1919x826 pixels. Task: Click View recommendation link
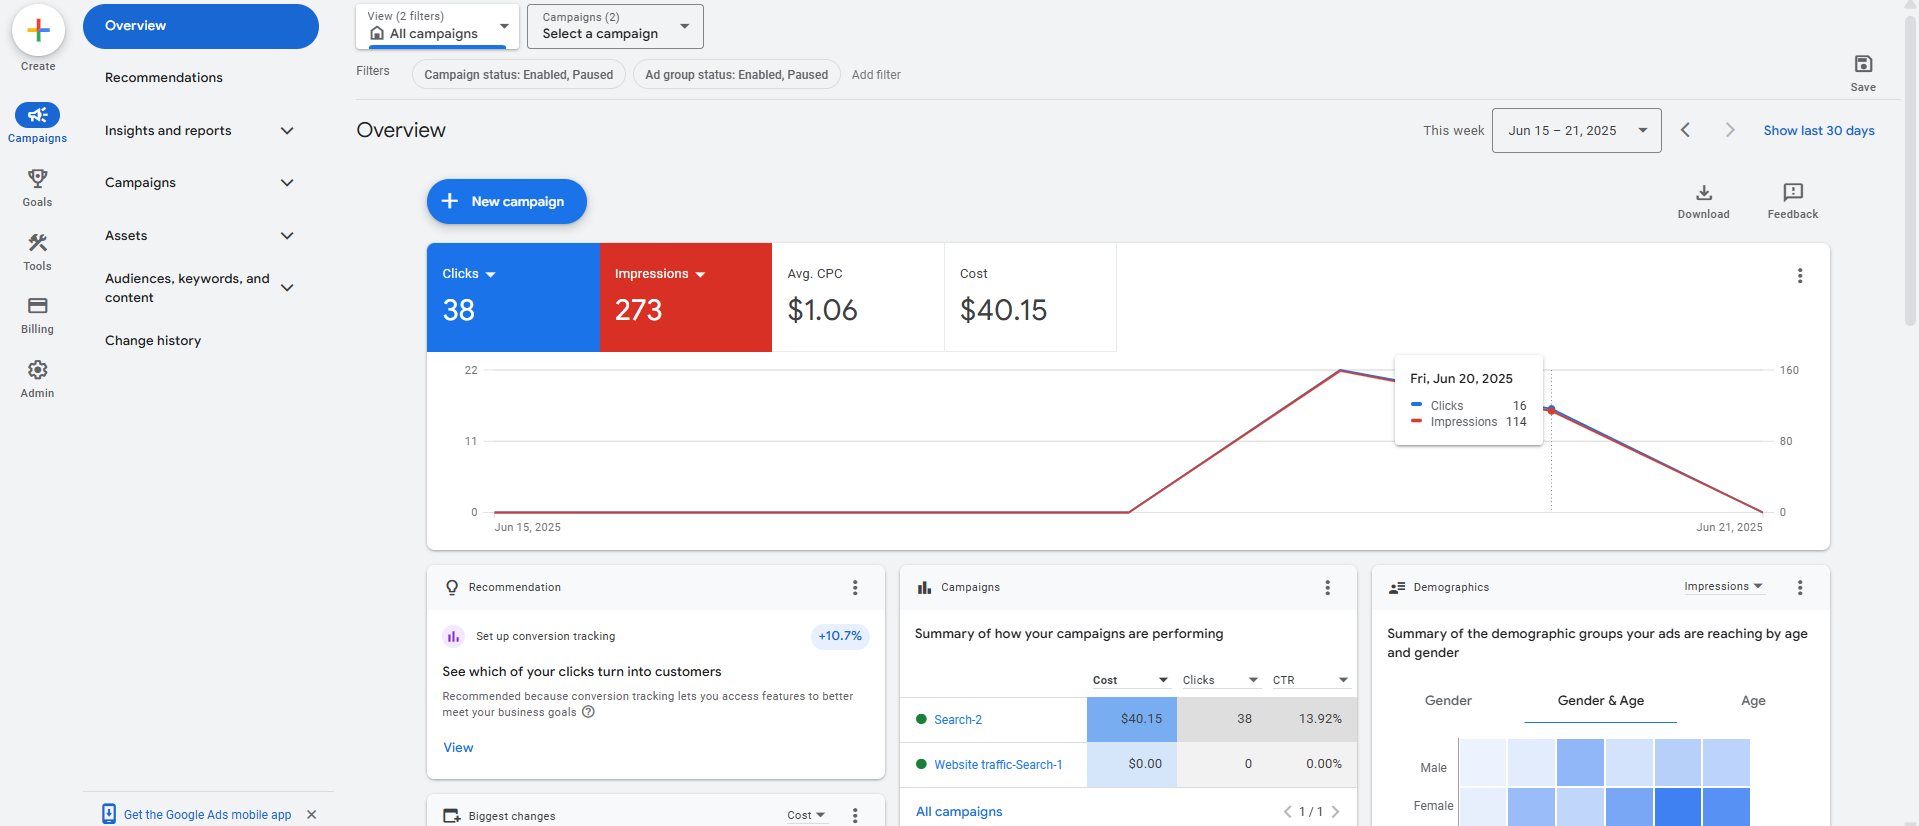[458, 748]
